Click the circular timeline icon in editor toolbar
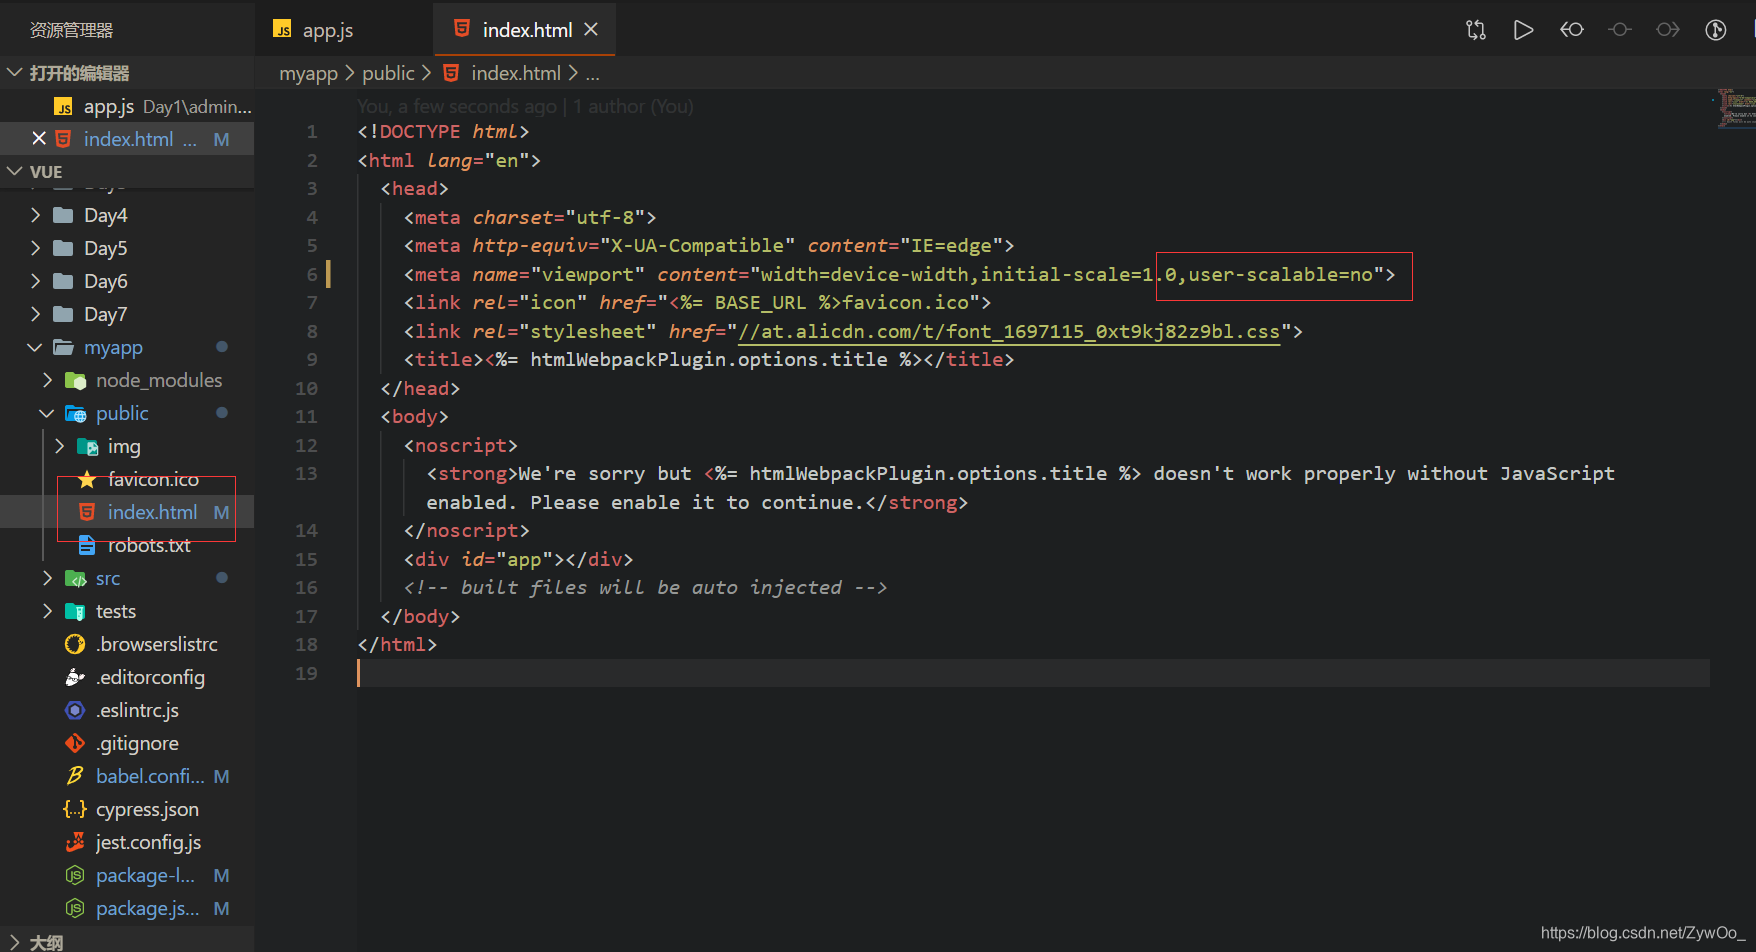Image resolution: width=1756 pixels, height=952 pixels. (x=1716, y=30)
